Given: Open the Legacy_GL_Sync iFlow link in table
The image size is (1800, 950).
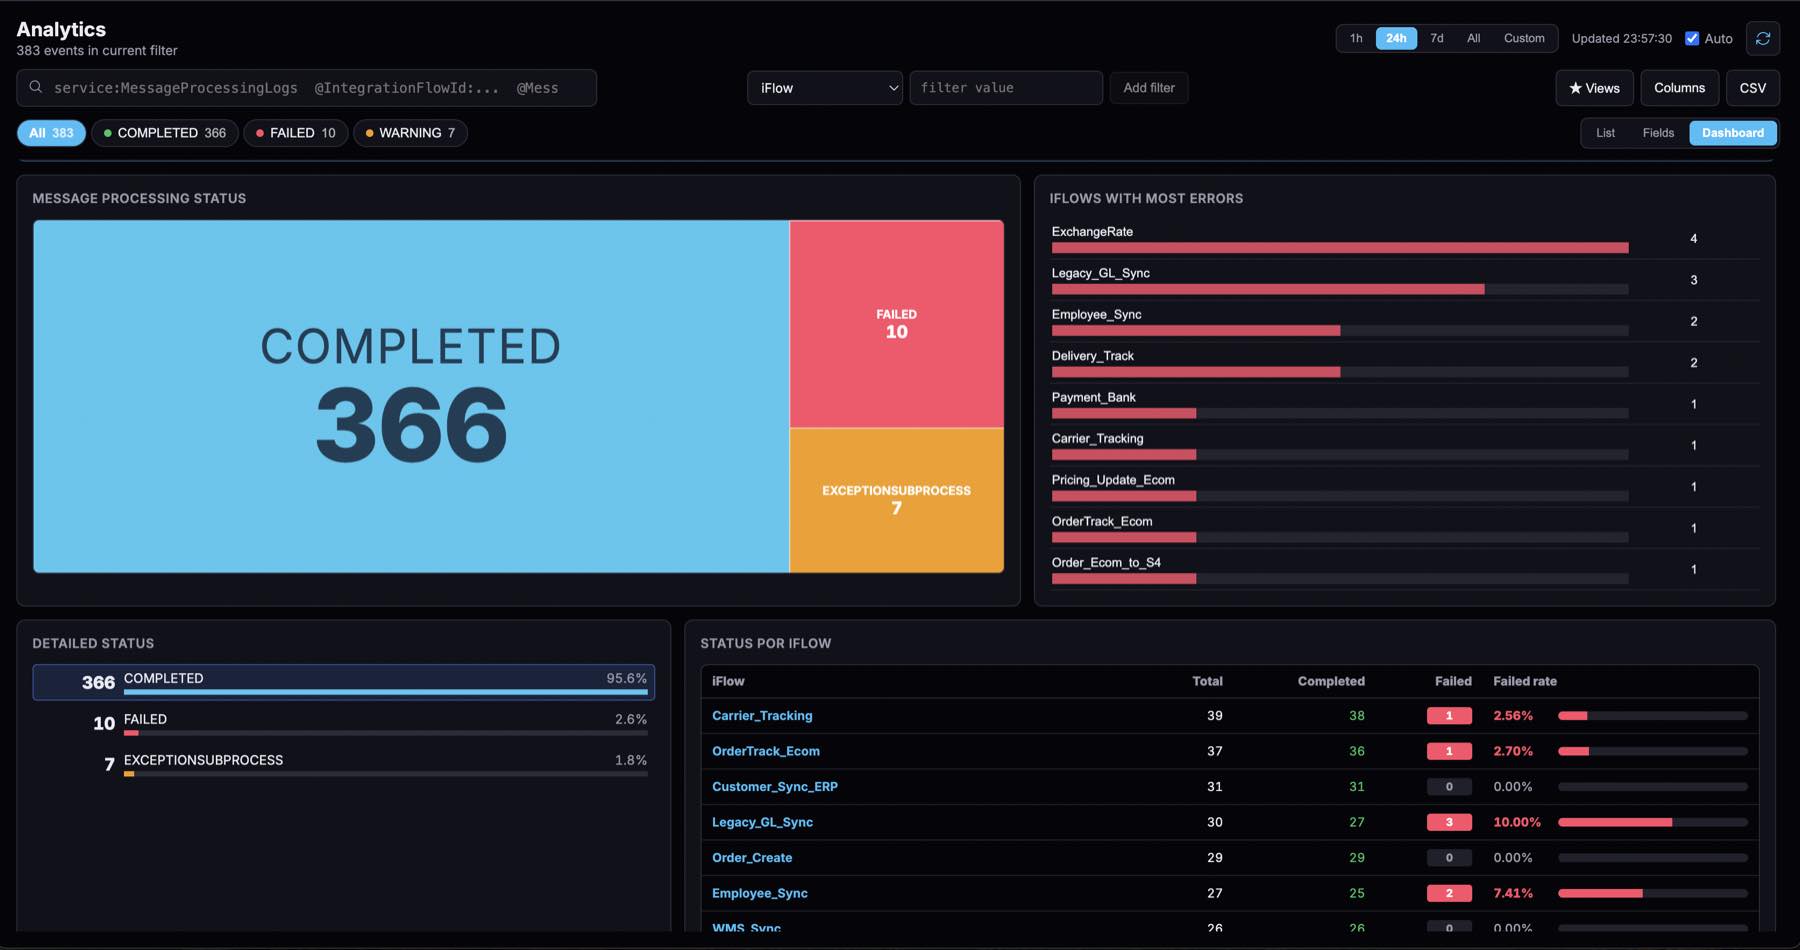Looking at the screenshot, I should pos(762,822).
